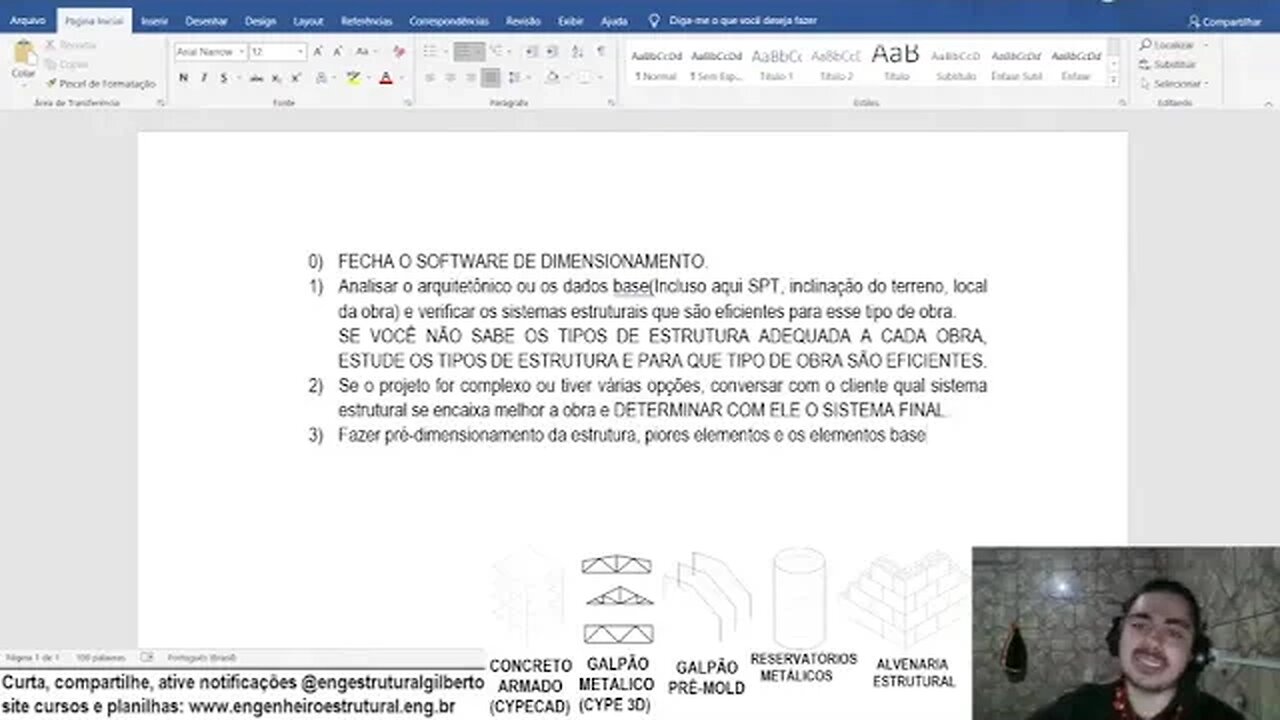Click the multilevel list icon
The image size is (1280, 720).
pos(498,51)
